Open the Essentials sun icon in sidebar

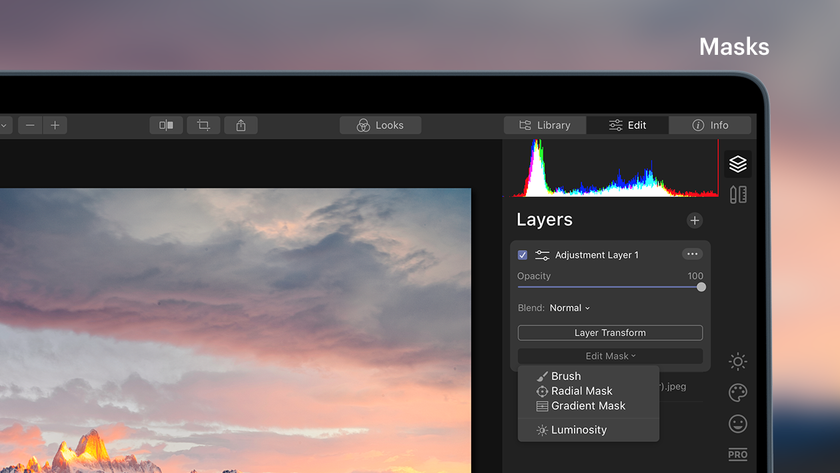tap(738, 362)
